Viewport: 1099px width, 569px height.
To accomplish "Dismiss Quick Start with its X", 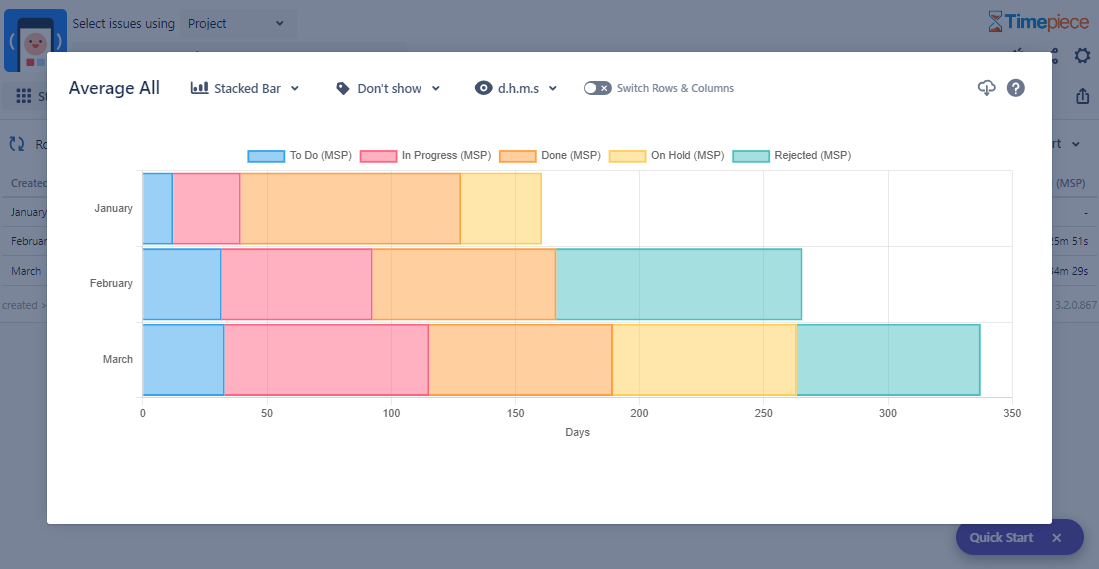I will click(1056, 537).
